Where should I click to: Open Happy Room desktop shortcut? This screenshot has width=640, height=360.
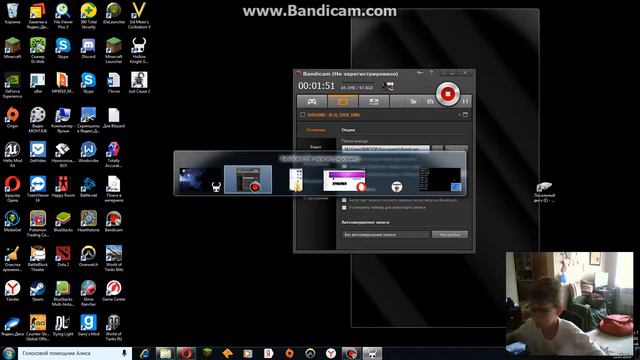pyautogui.click(x=63, y=187)
